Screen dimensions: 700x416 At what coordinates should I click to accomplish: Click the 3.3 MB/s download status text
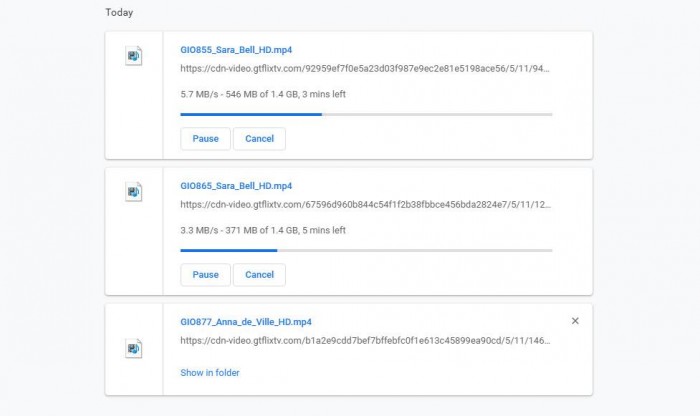pyautogui.click(x=263, y=230)
